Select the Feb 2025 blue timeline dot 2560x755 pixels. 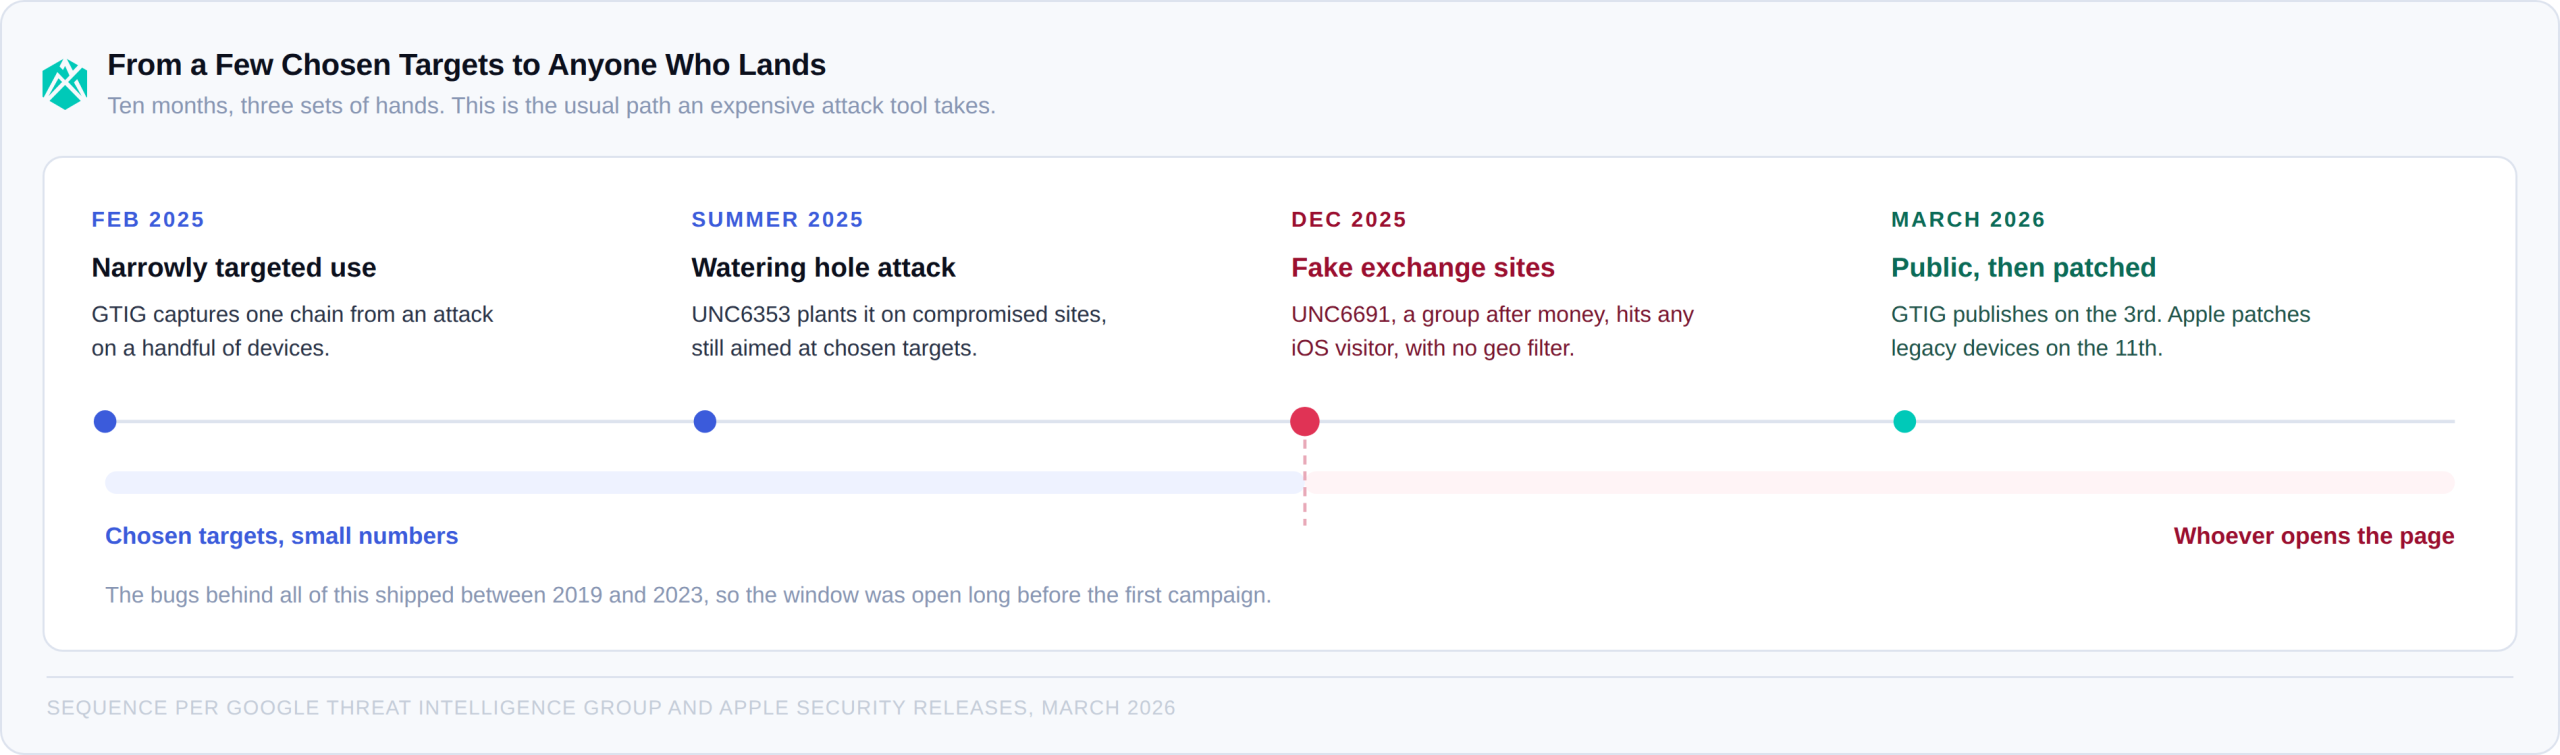[105, 422]
